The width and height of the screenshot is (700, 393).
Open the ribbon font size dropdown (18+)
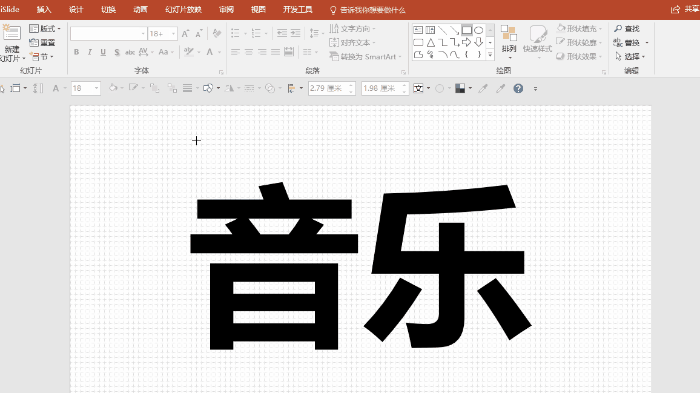pos(173,33)
